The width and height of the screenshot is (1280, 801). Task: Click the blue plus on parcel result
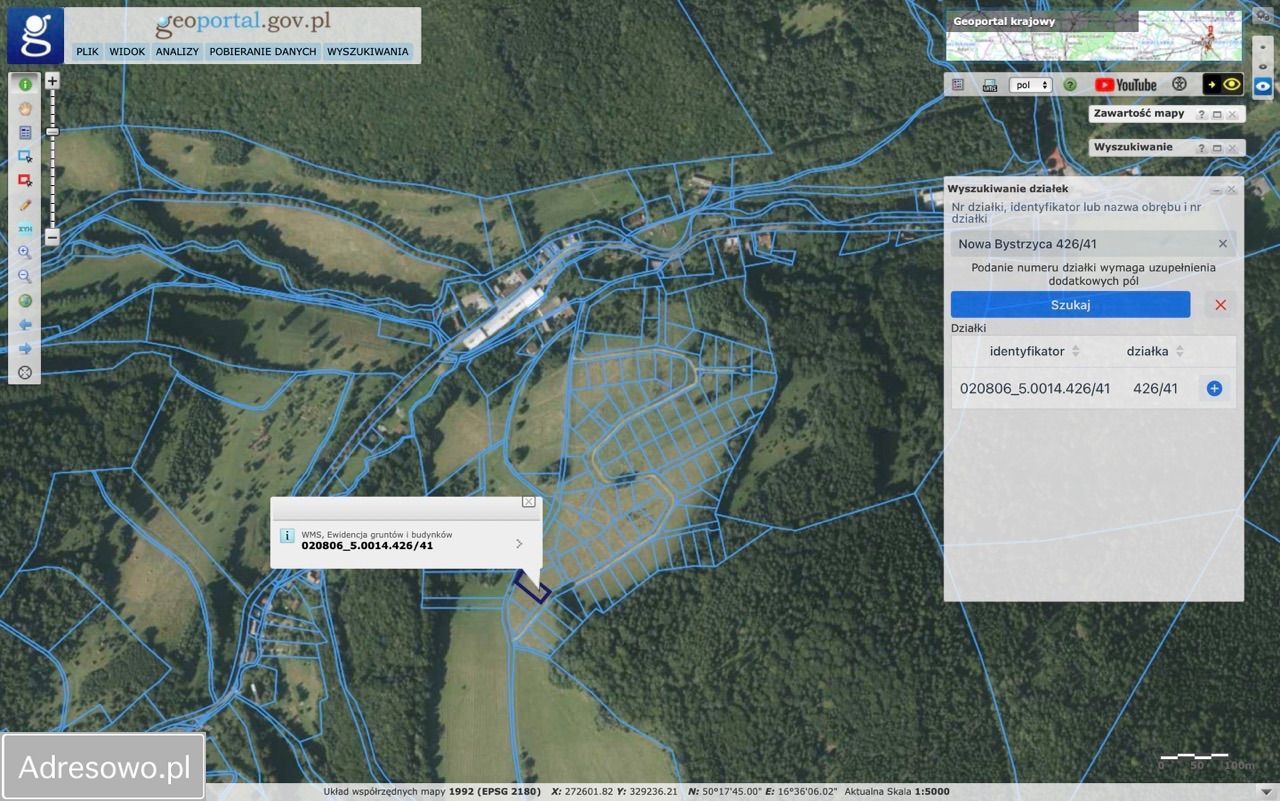(x=1214, y=388)
